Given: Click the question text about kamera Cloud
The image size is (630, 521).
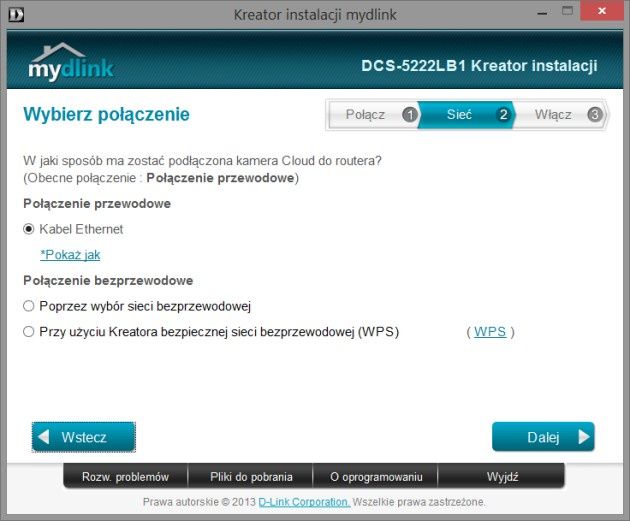Looking at the screenshot, I should [202, 161].
